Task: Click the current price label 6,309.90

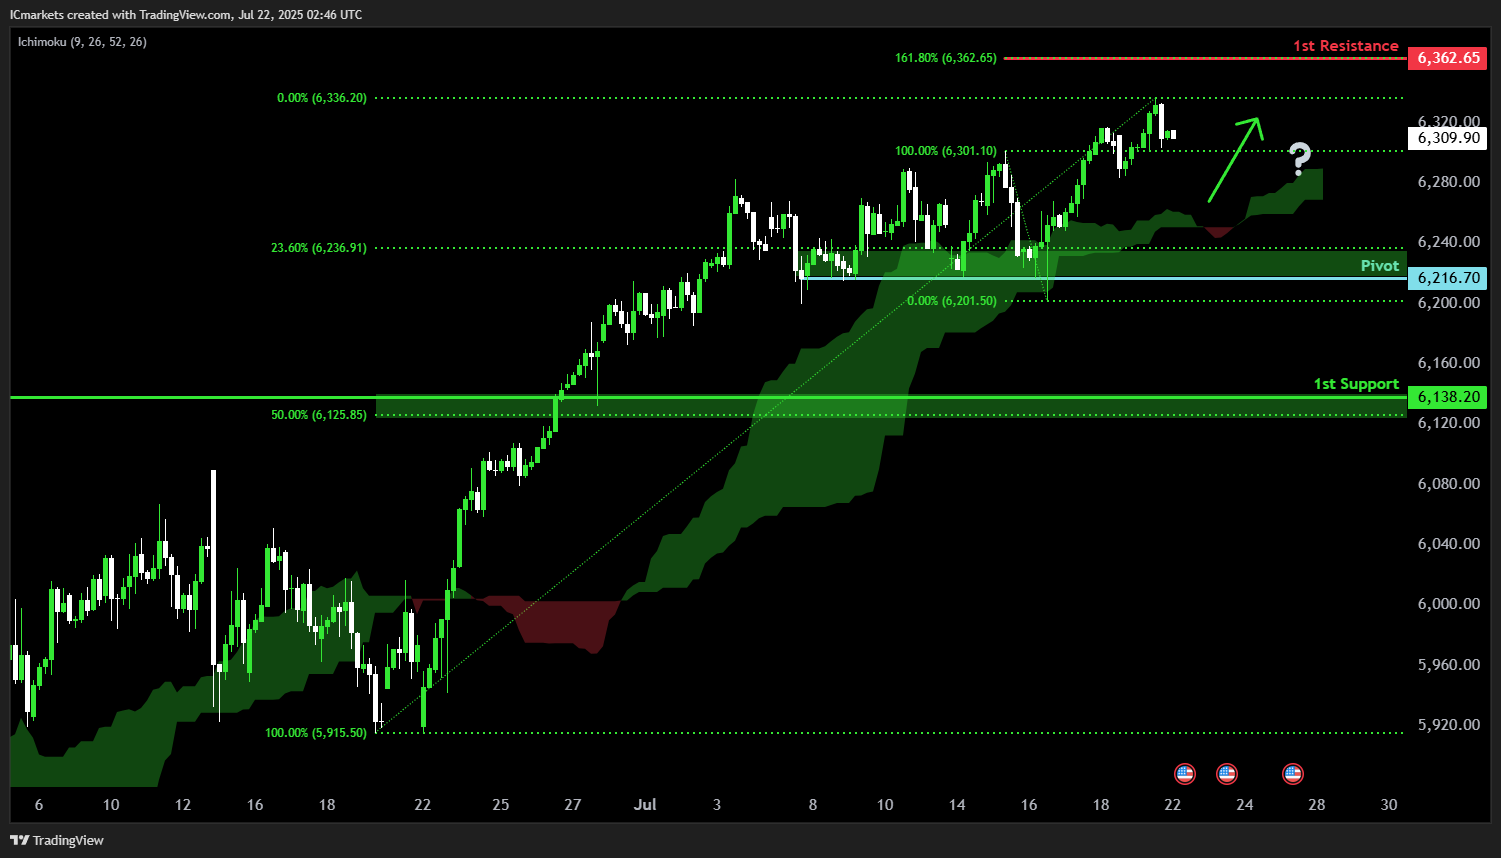Action: [1448, 138]
